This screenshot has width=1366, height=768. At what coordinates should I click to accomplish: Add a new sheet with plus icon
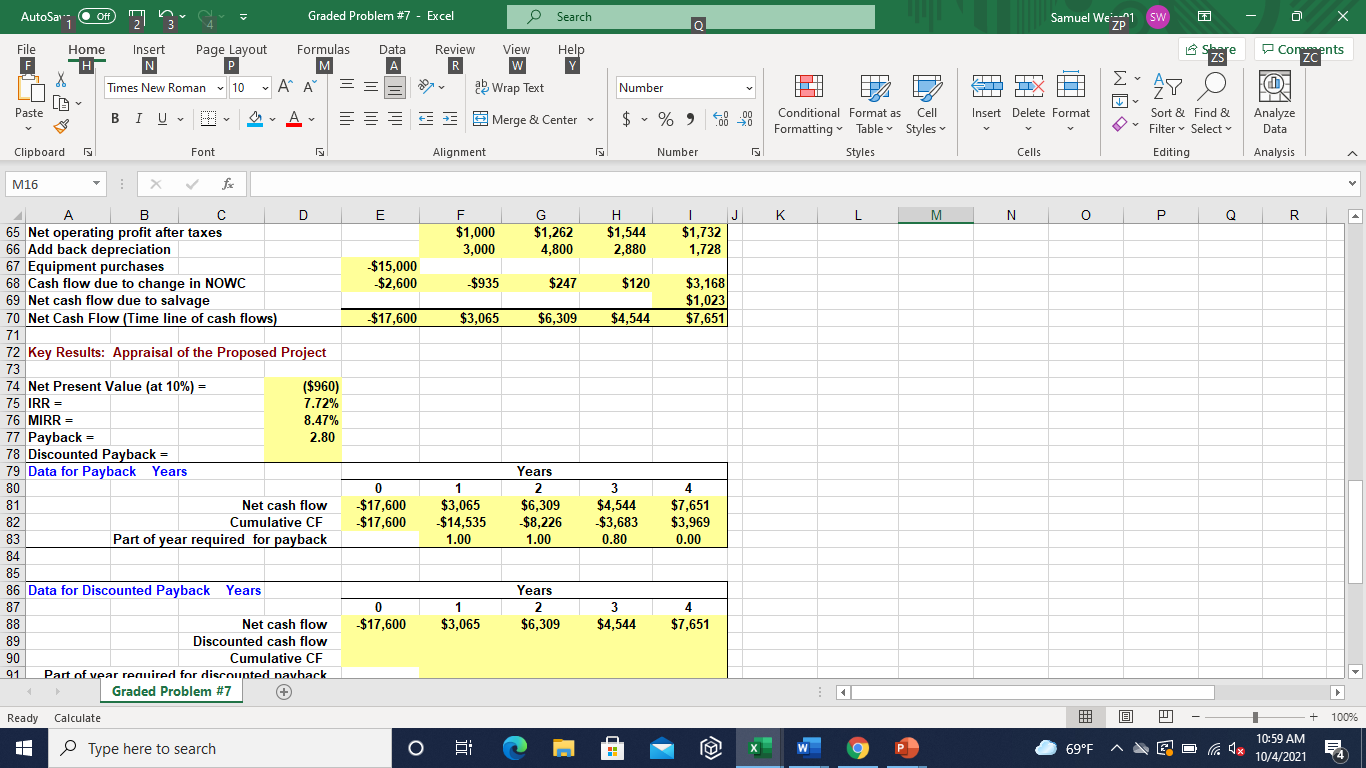(x=283, y=692)
